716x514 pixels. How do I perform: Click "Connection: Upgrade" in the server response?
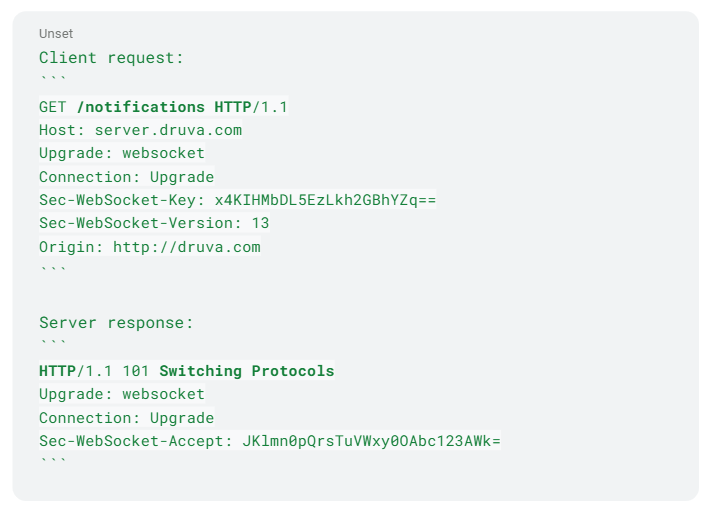pos(126,418)
